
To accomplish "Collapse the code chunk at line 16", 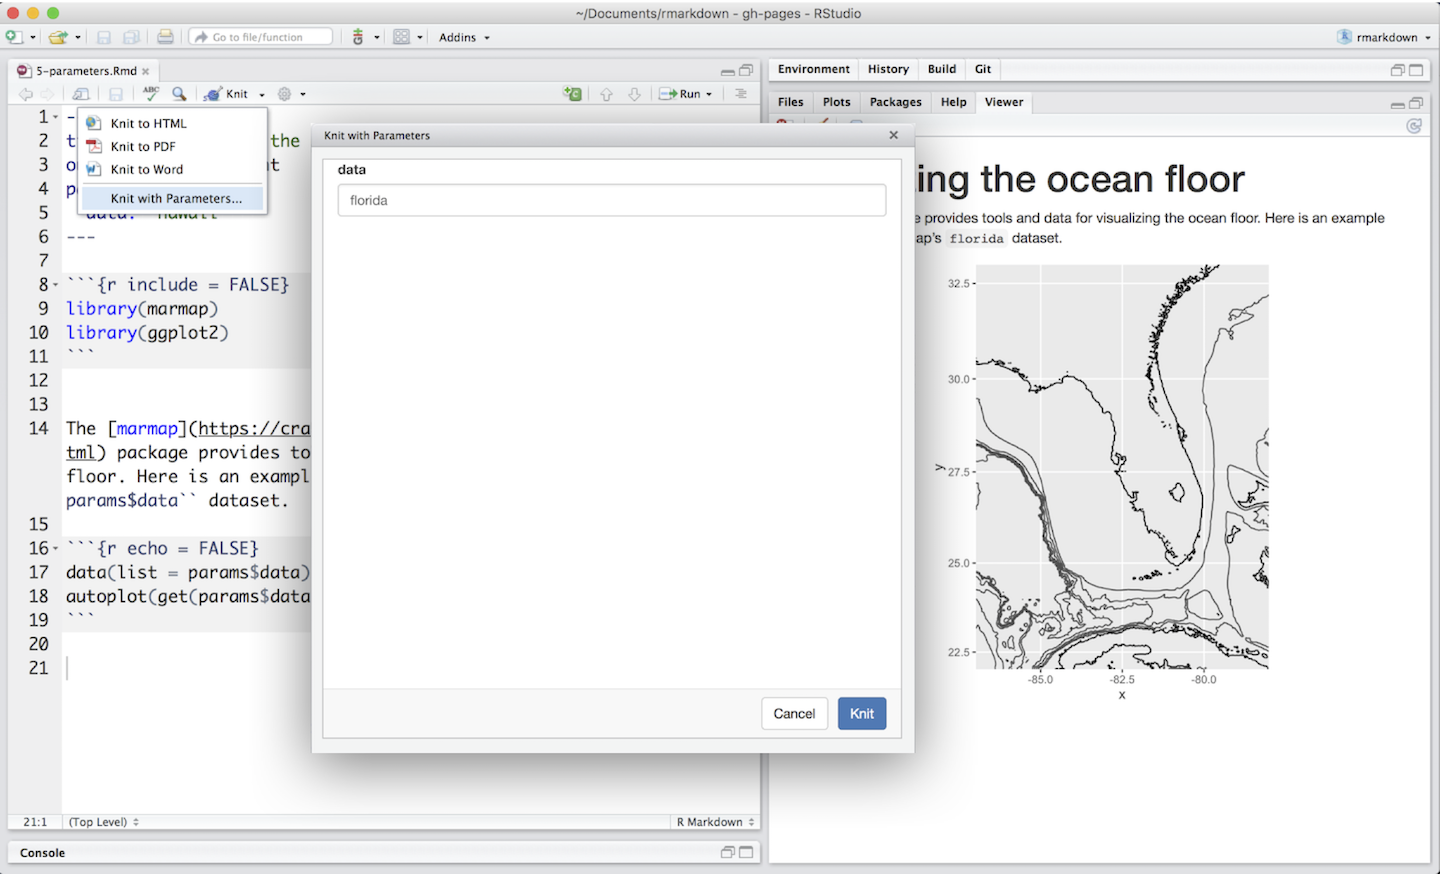I will pyautogui.click(x=55, y=549).
